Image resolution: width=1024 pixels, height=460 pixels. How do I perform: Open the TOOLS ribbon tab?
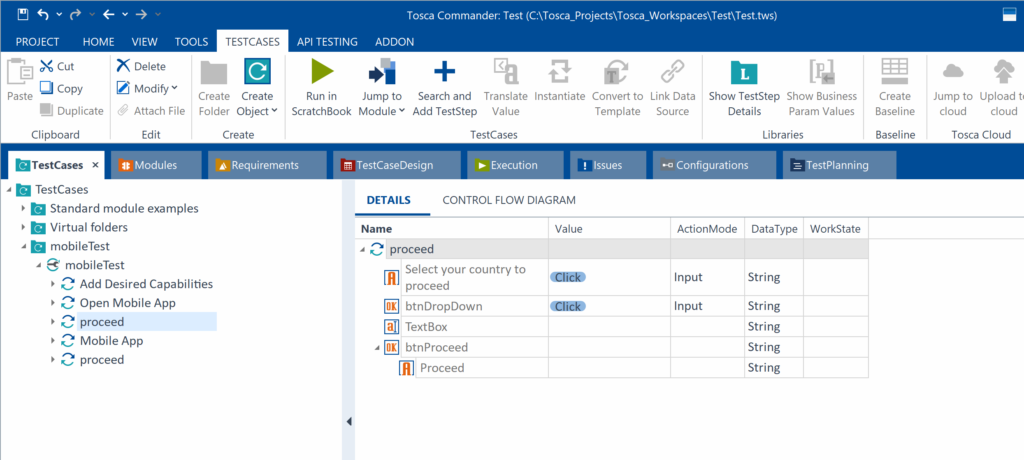pyautogui.click(x=191, y=42)
